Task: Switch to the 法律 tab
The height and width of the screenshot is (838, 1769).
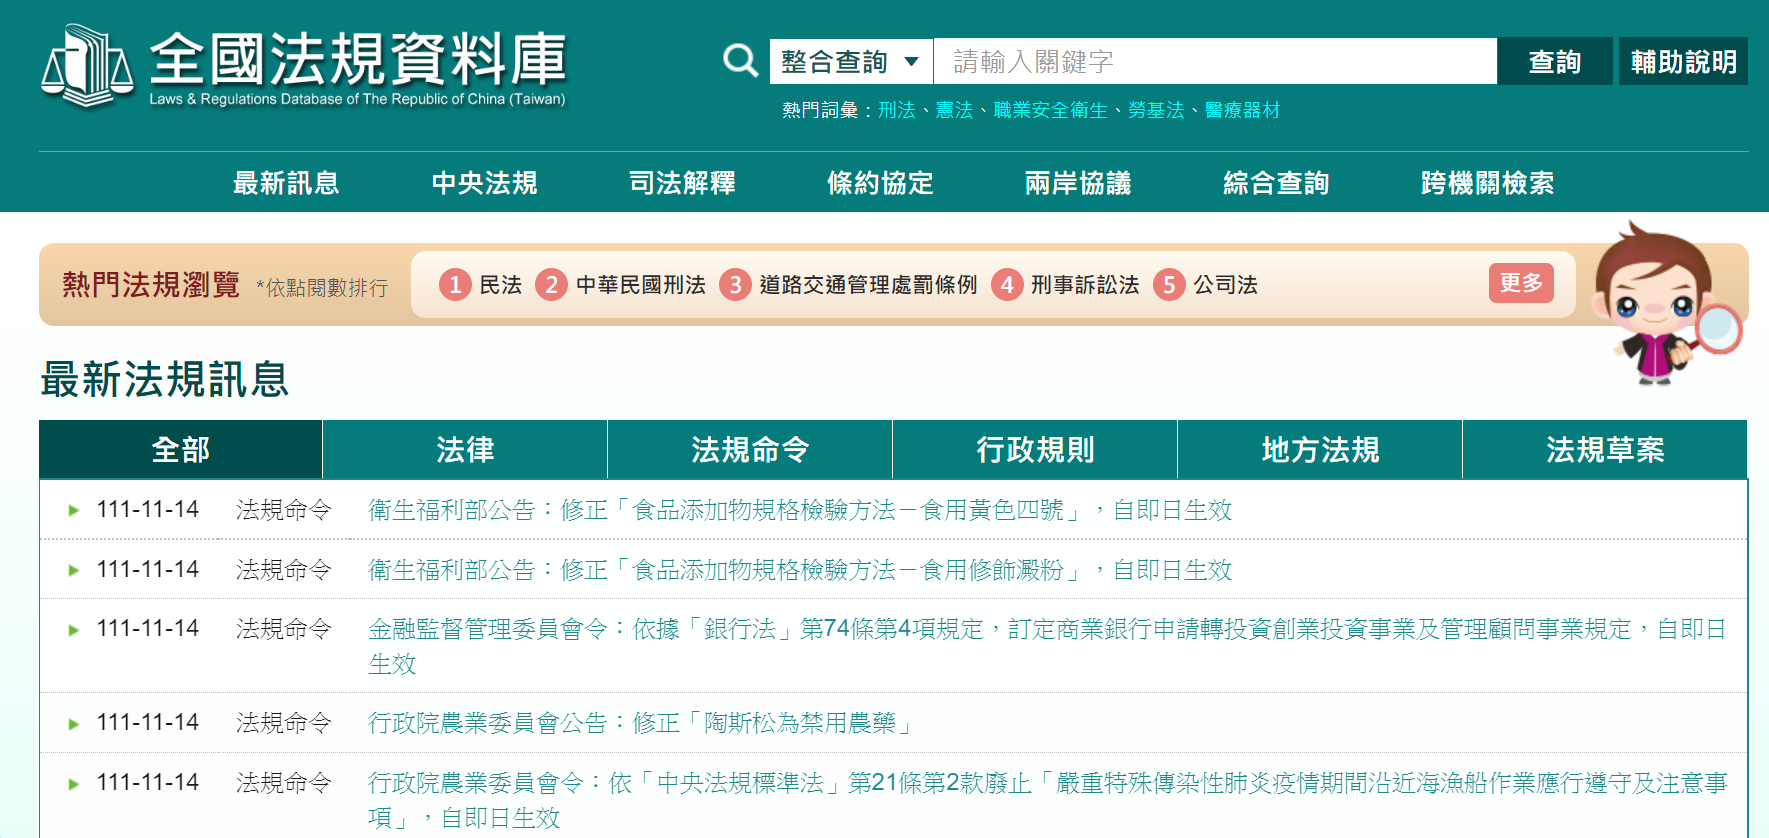Action: (465, 450)
